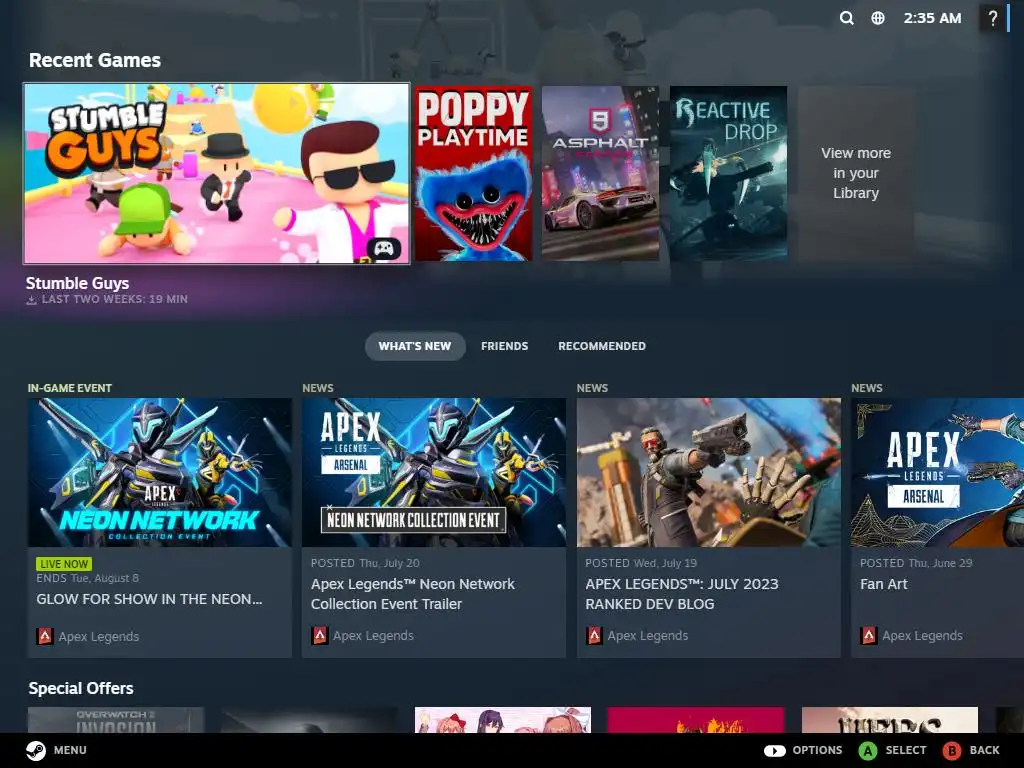
Task: Click View more in your Library
Action: [856, 174]
